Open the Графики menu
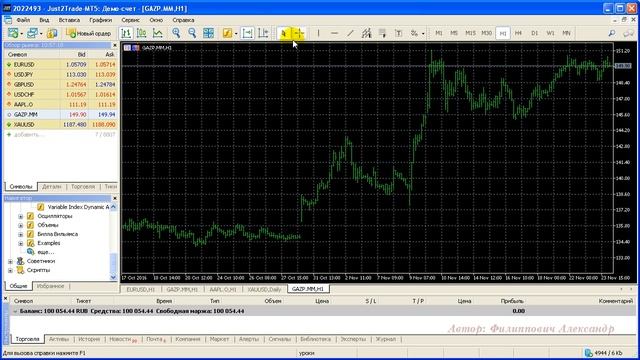The height and width of the screenshot is (360, 640). tap(100, 20)
